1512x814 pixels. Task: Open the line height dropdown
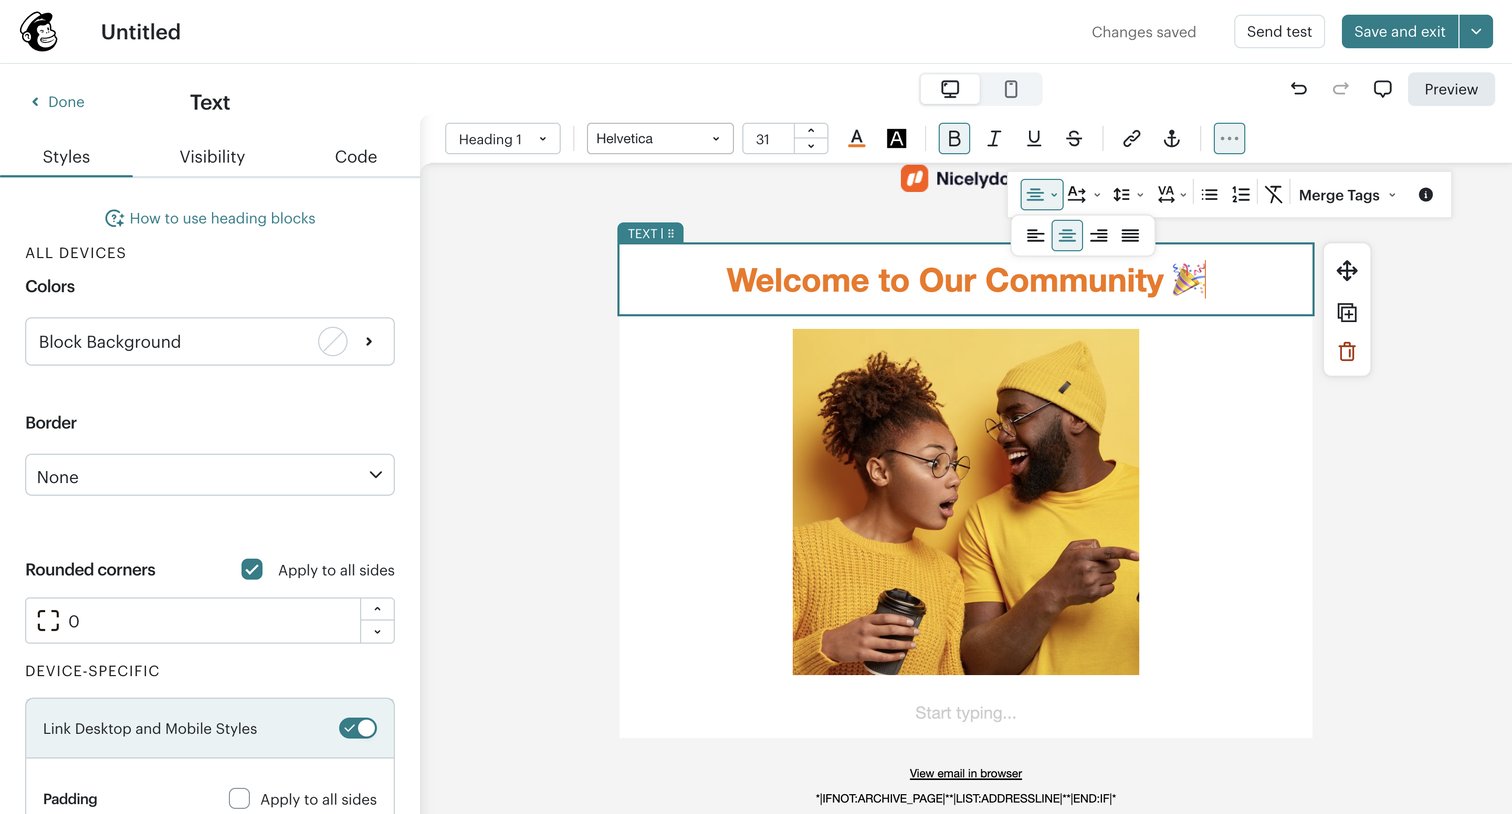(x=1128, y=195)
